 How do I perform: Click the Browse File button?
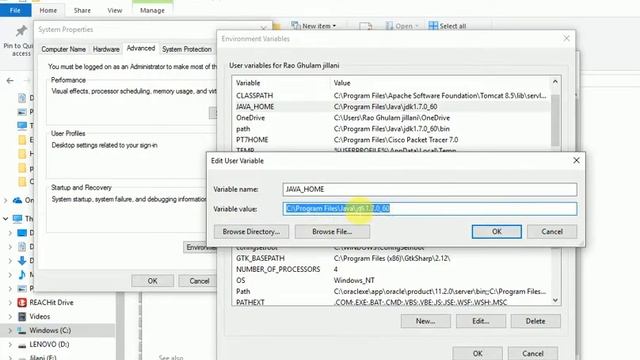332,231
